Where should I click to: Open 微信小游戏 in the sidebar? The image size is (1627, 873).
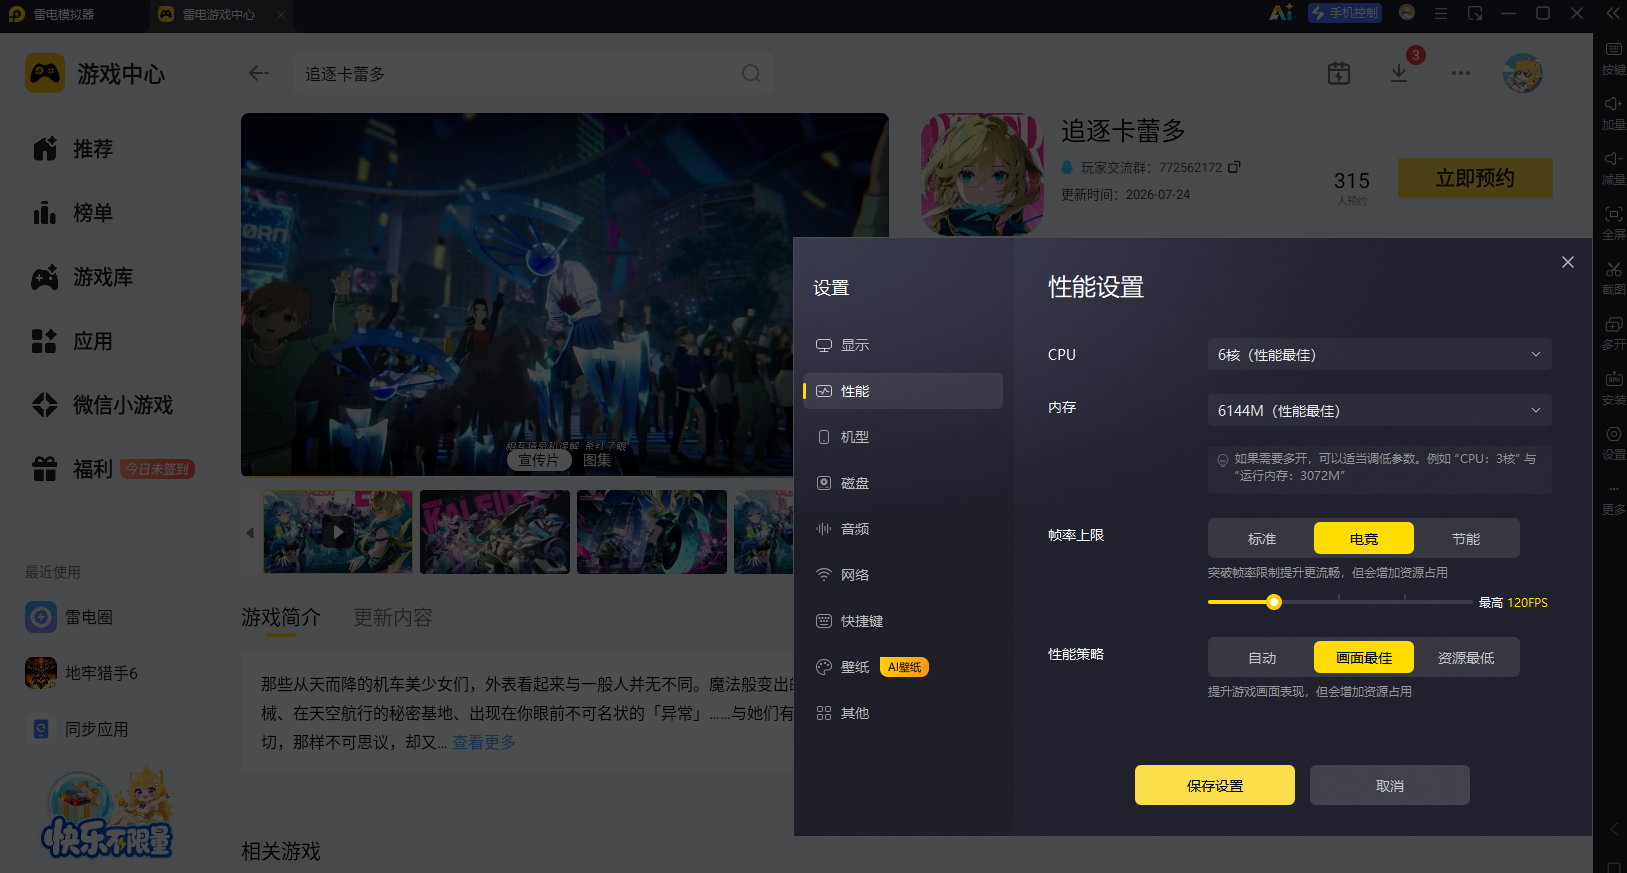pyautogui.click(x=102, y=405)
